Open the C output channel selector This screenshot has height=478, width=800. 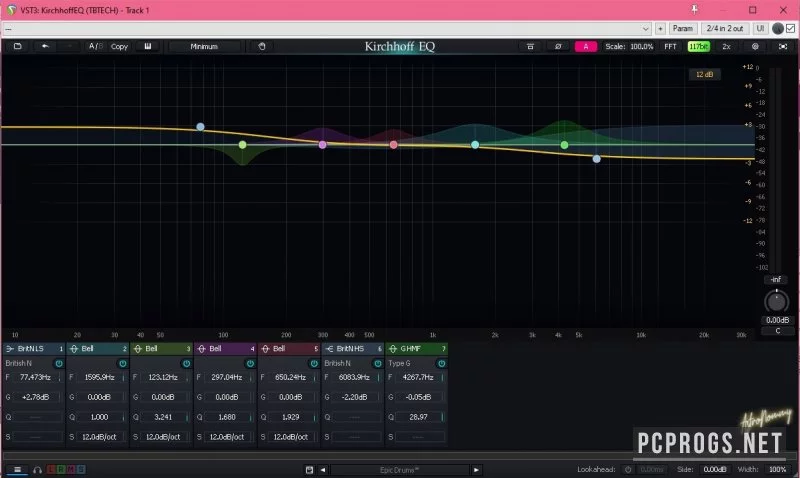point(778,331)
